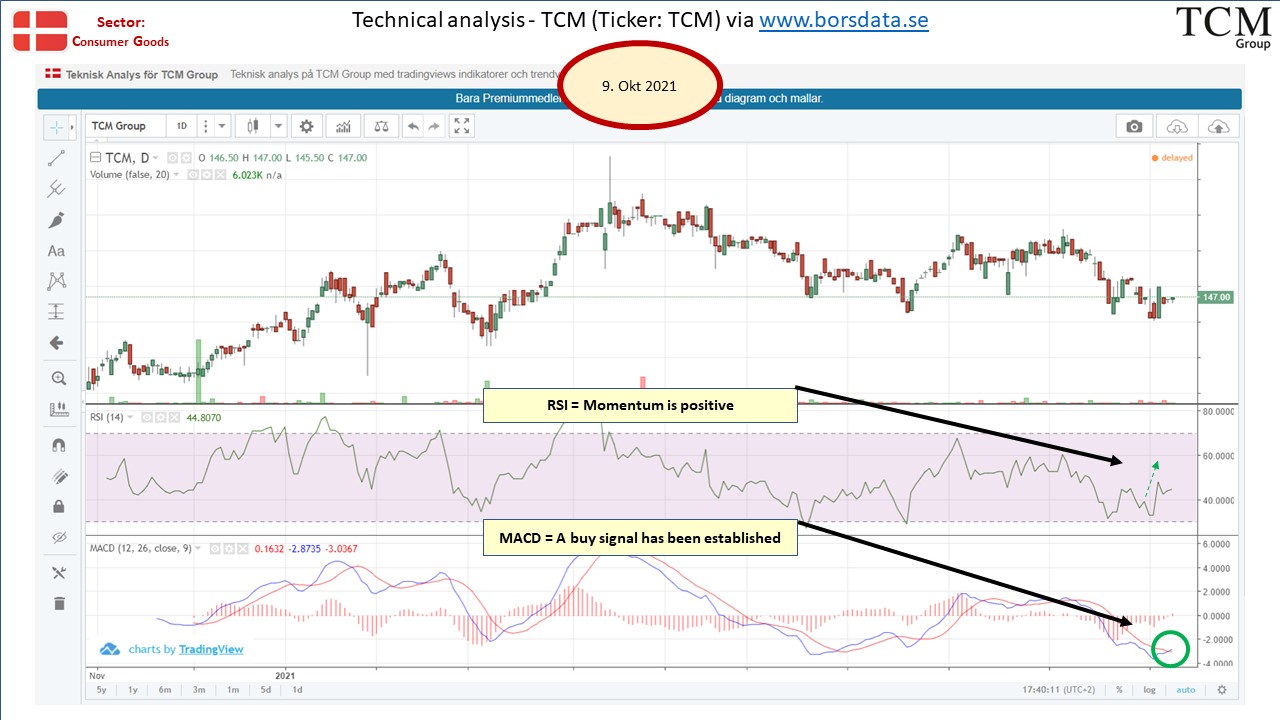The height and width of the screenshot is (720, 1280).
Task: Click the 147.00 price label
Action: tap(1216, 297)
